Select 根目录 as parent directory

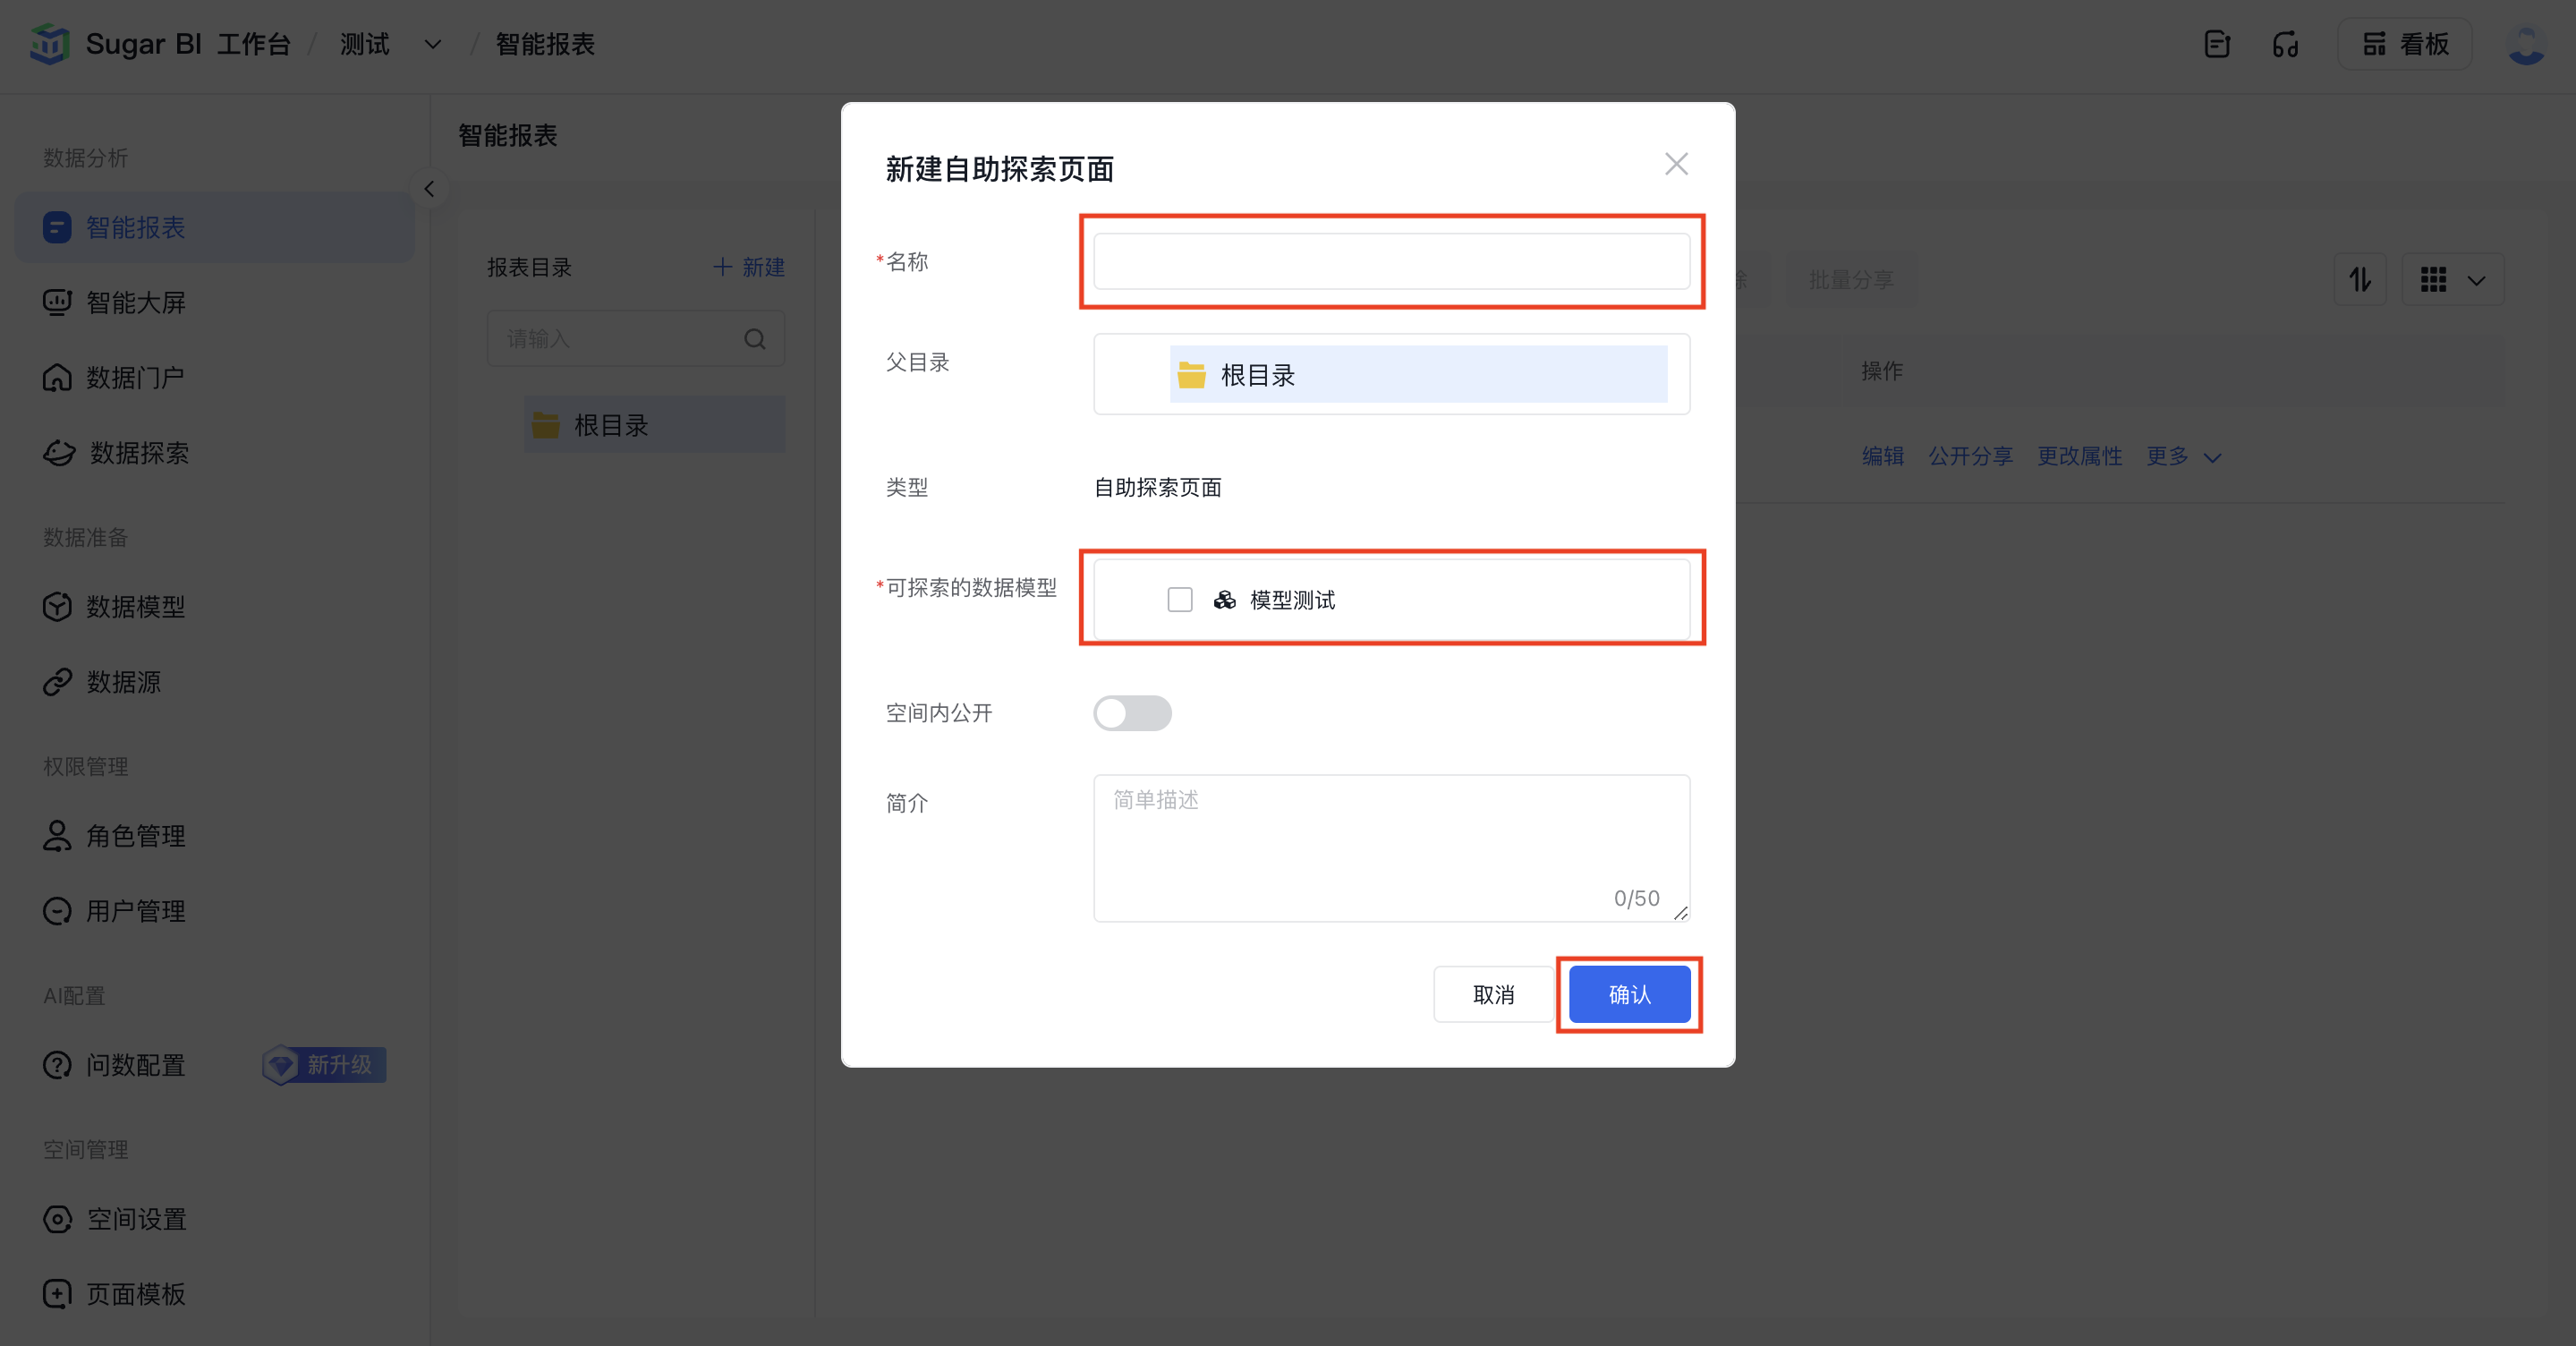click(x=1418, y=375)
